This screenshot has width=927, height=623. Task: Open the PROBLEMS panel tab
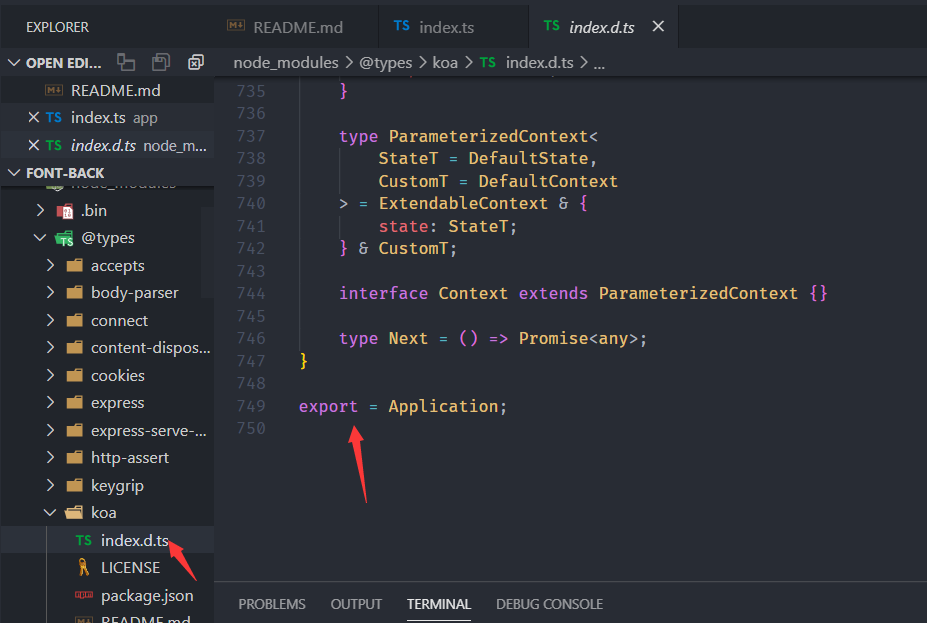[x=272, y=604]
